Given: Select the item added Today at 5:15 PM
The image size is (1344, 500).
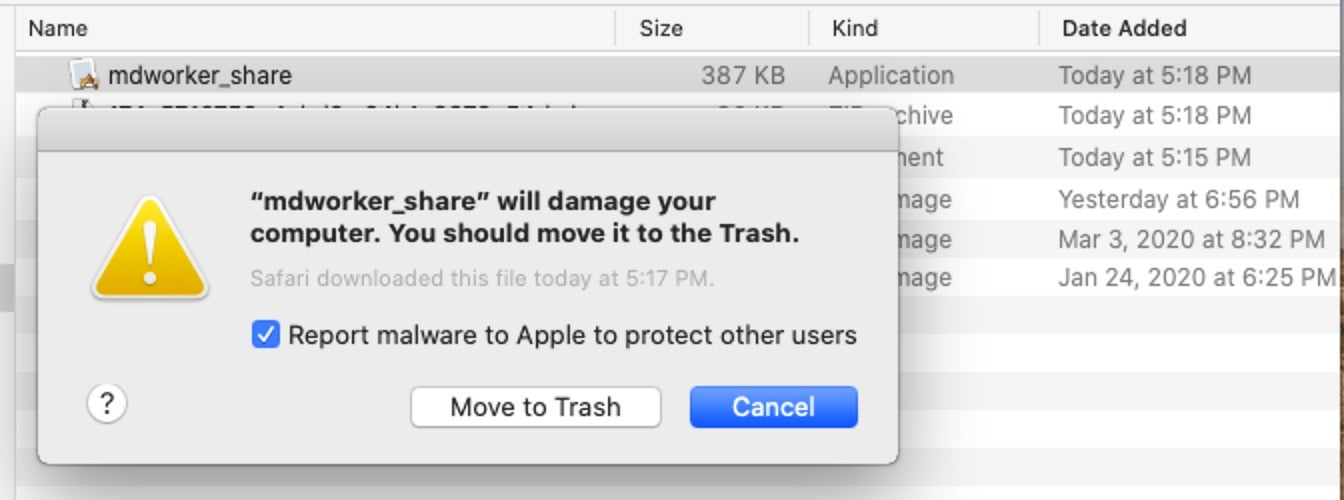Looking at the screenshot, I should tap(1154, 157).
